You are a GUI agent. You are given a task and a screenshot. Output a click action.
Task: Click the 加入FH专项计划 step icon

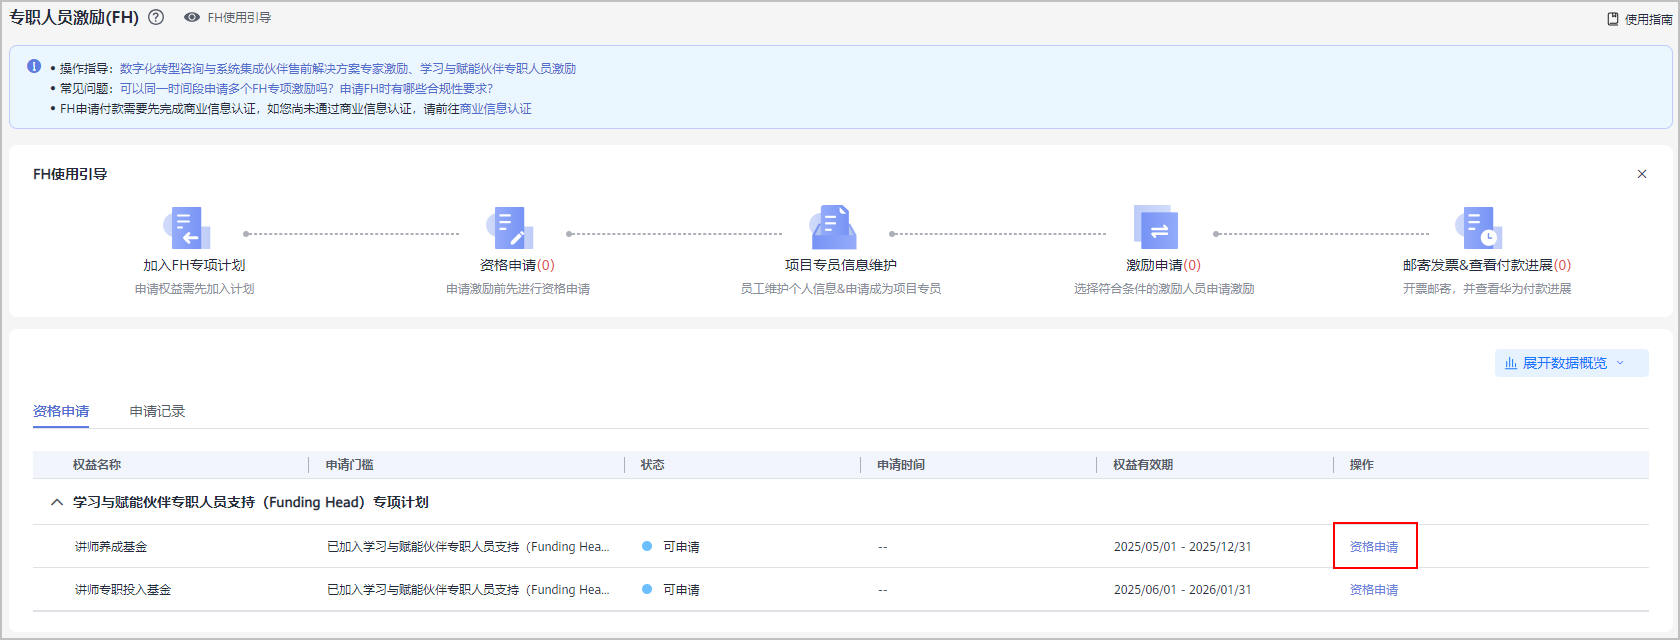187,228
